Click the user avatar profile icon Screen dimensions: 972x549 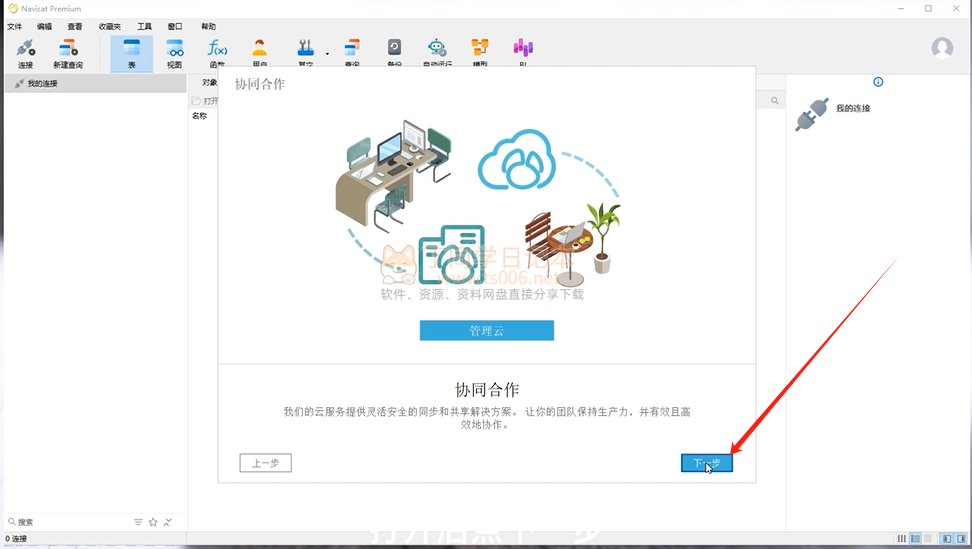942,48
